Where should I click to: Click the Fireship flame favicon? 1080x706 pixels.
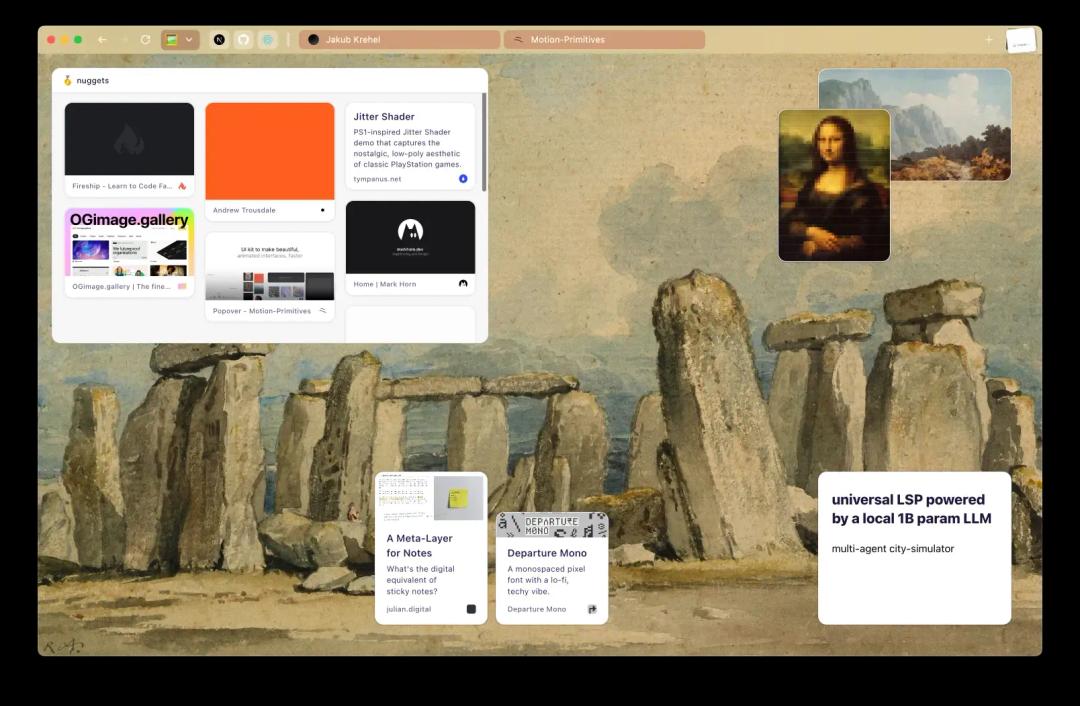coord(183,186)
